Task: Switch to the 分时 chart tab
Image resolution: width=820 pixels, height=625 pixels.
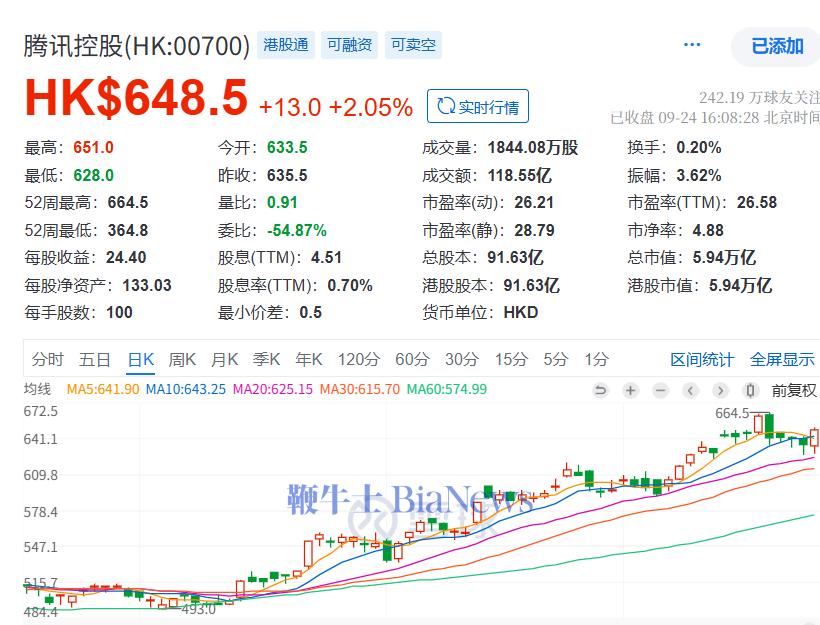Action: click(x=47, y=359)
